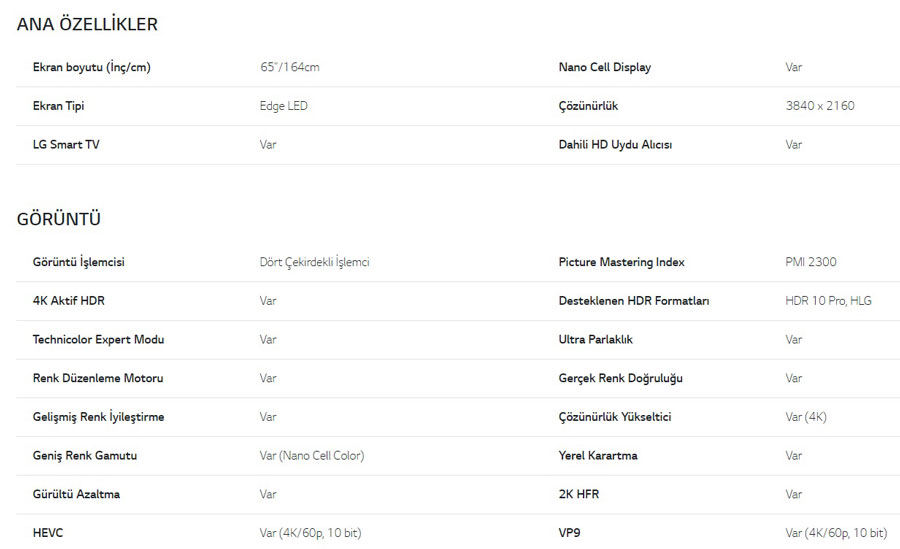
Task: Select the VP9 label
Action: click(x=569, y=533)
